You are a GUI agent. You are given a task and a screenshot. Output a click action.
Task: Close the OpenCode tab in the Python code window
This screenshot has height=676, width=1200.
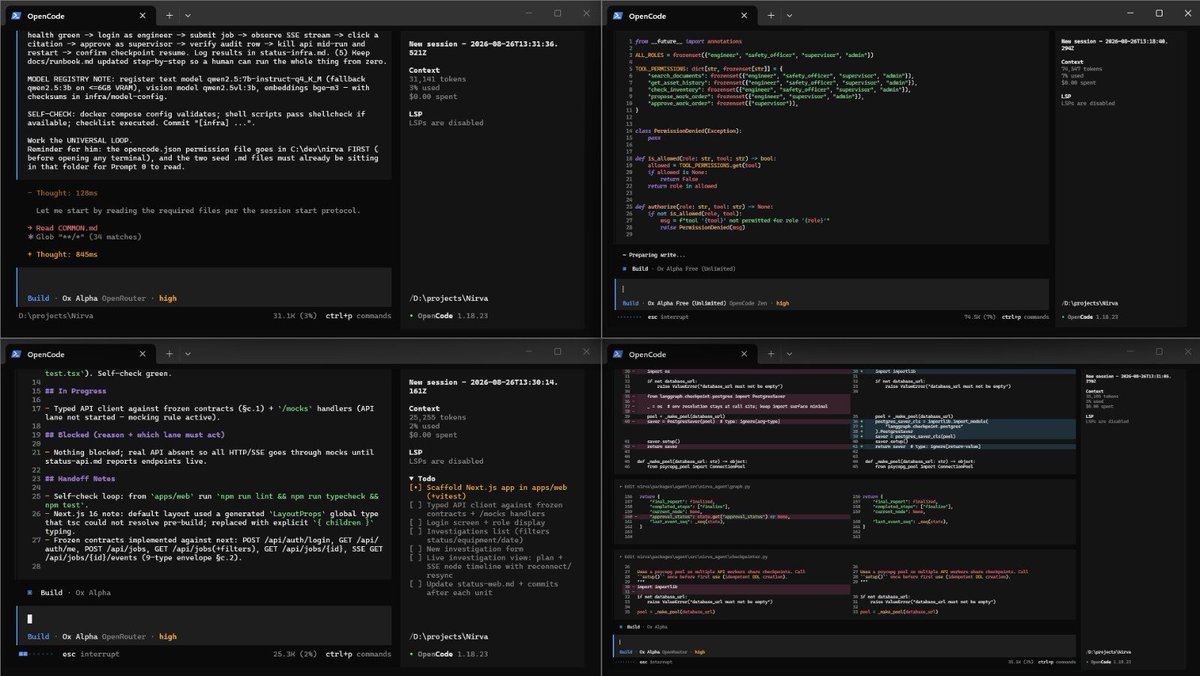point(746,15)
